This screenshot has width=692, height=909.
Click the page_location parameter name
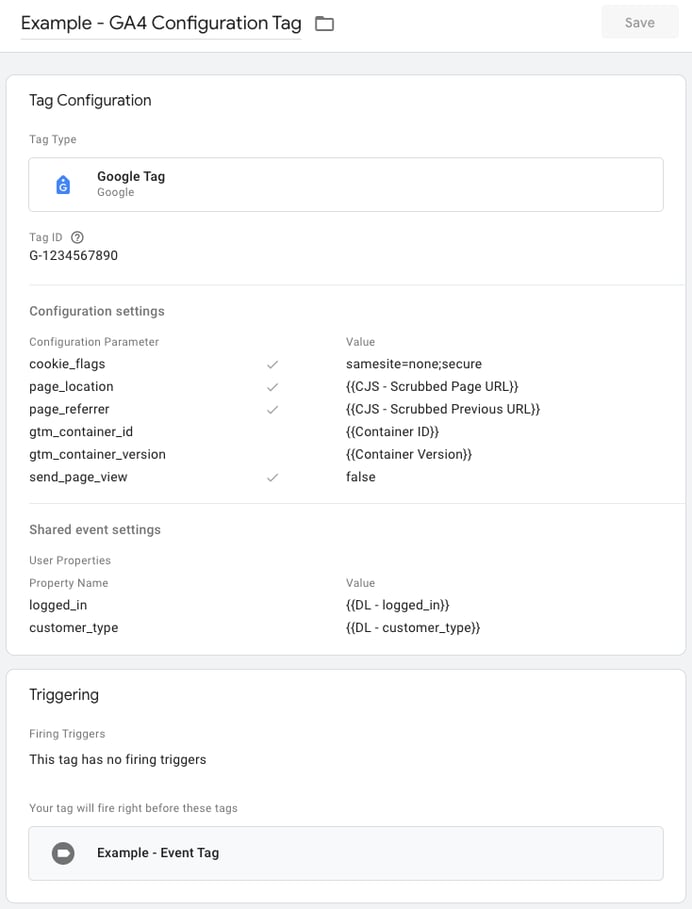tap(71, 387)
